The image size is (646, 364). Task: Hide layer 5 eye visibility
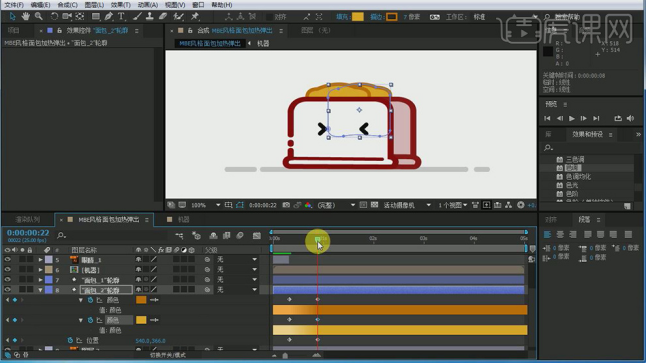7,259
